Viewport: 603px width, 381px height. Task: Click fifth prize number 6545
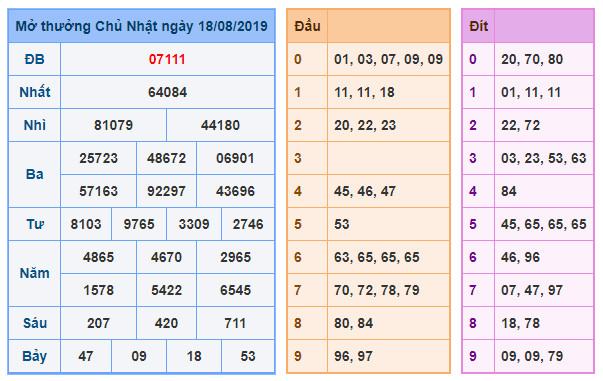(x=235, y=290)
